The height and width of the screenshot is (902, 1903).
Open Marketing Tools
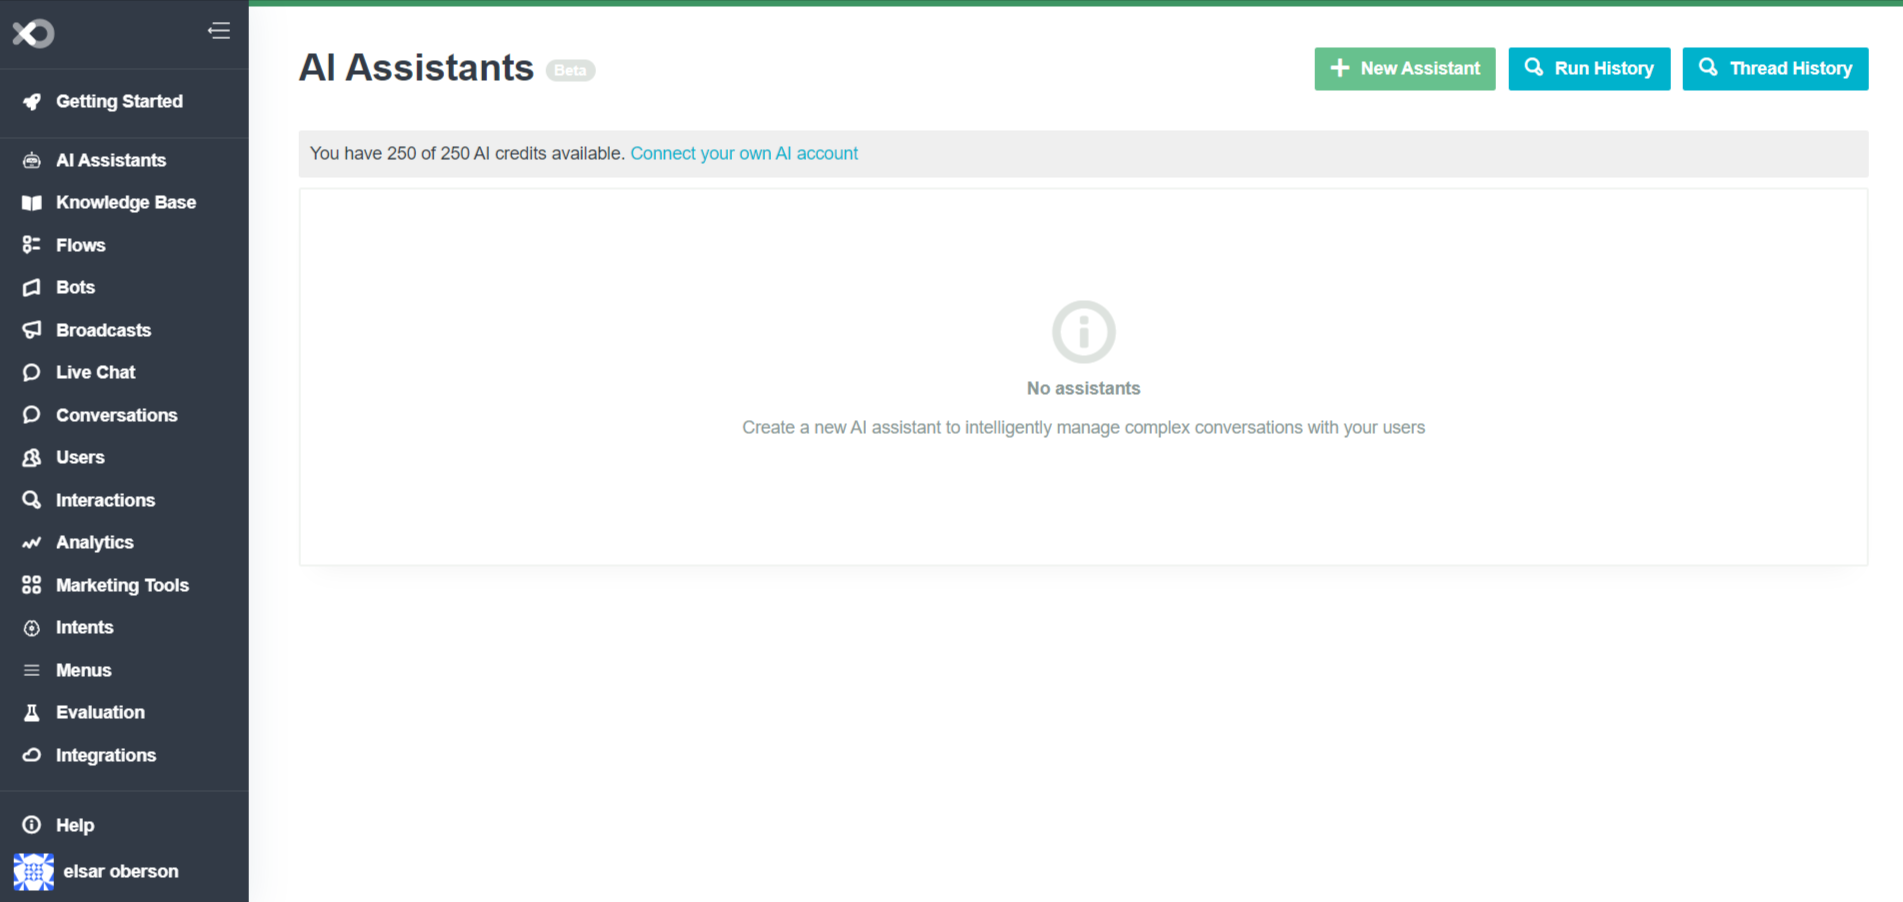tap(123, 585)
